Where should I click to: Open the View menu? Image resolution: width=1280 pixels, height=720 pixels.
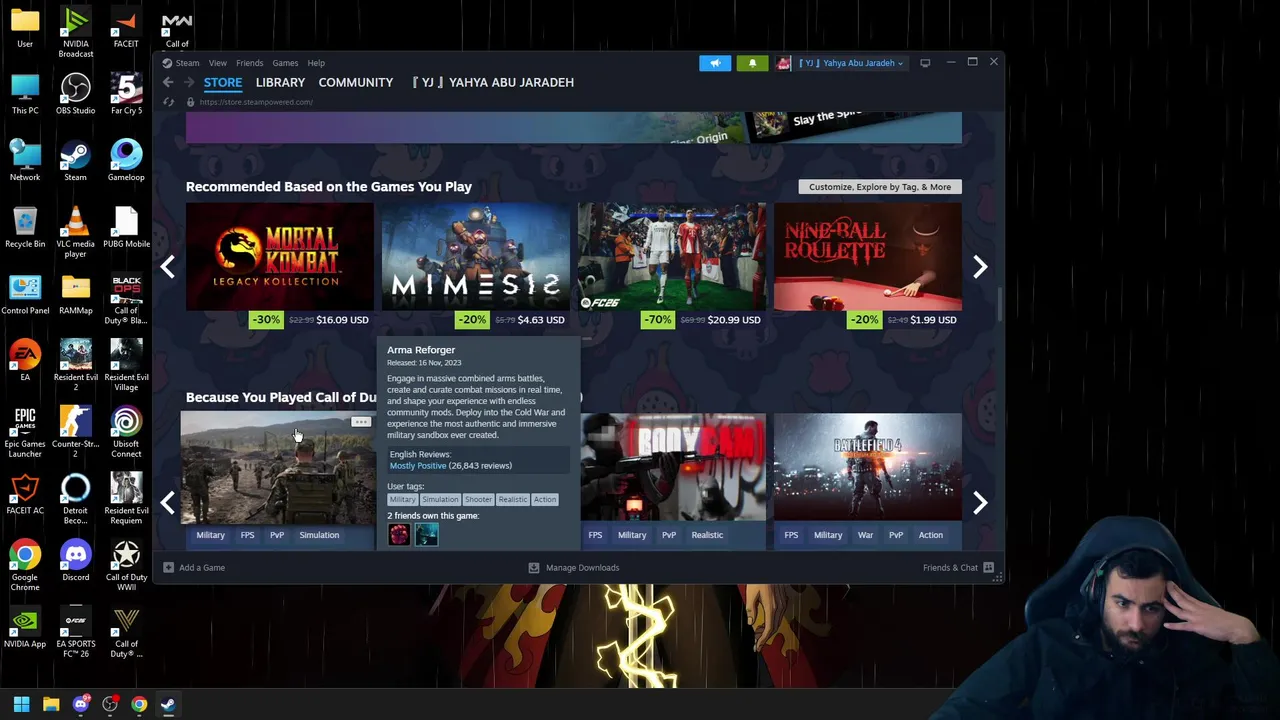click(x=217, y=63)
